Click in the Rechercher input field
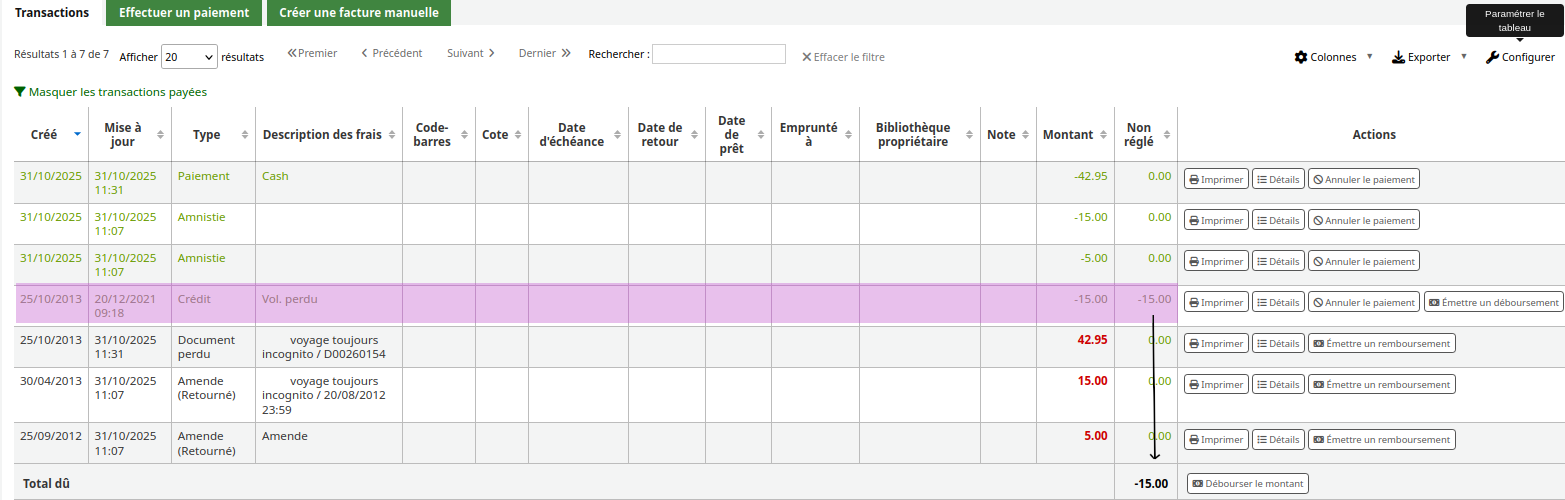 (x=718, y=54)
